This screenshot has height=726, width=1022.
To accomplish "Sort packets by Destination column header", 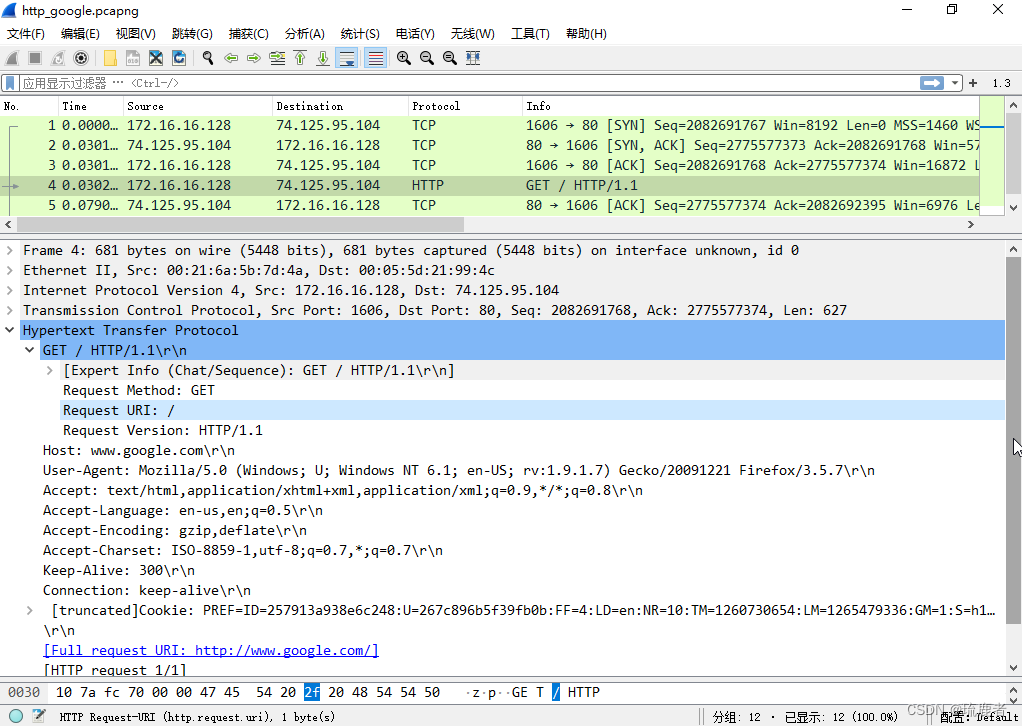I will pyautogui.click(x=340, y=106).
